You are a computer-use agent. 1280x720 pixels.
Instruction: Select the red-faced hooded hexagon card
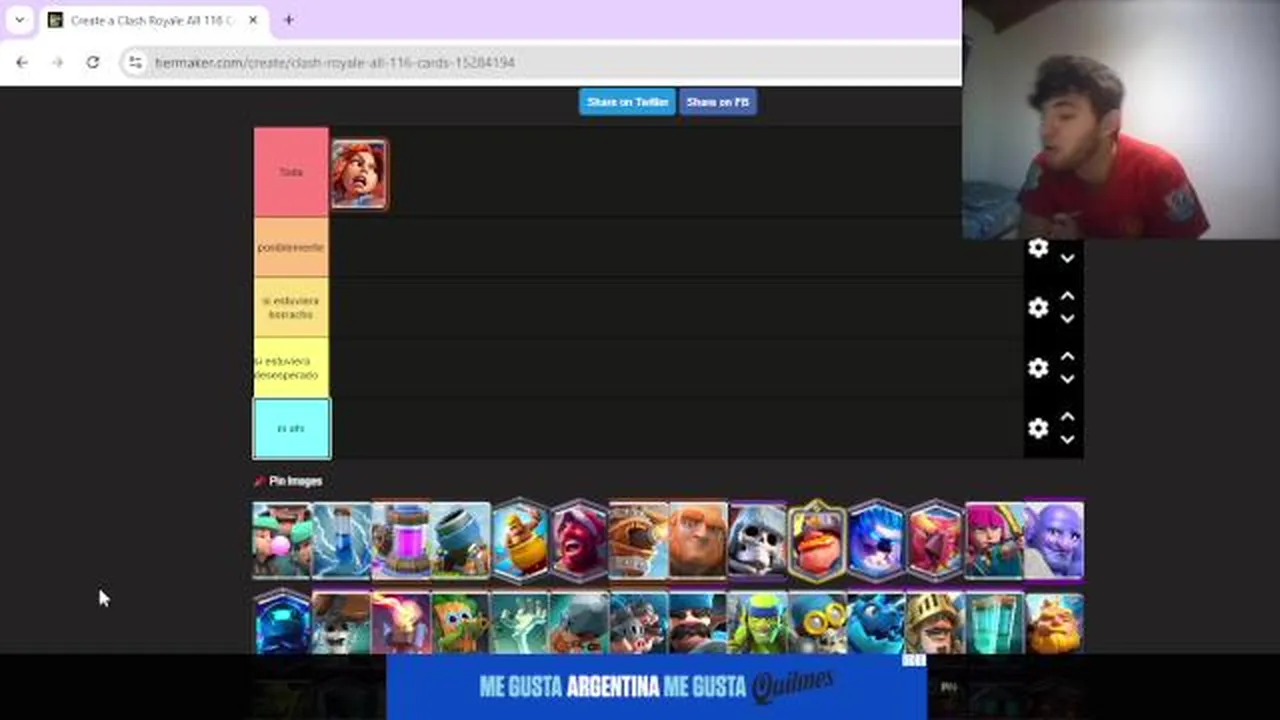[579, 540]
